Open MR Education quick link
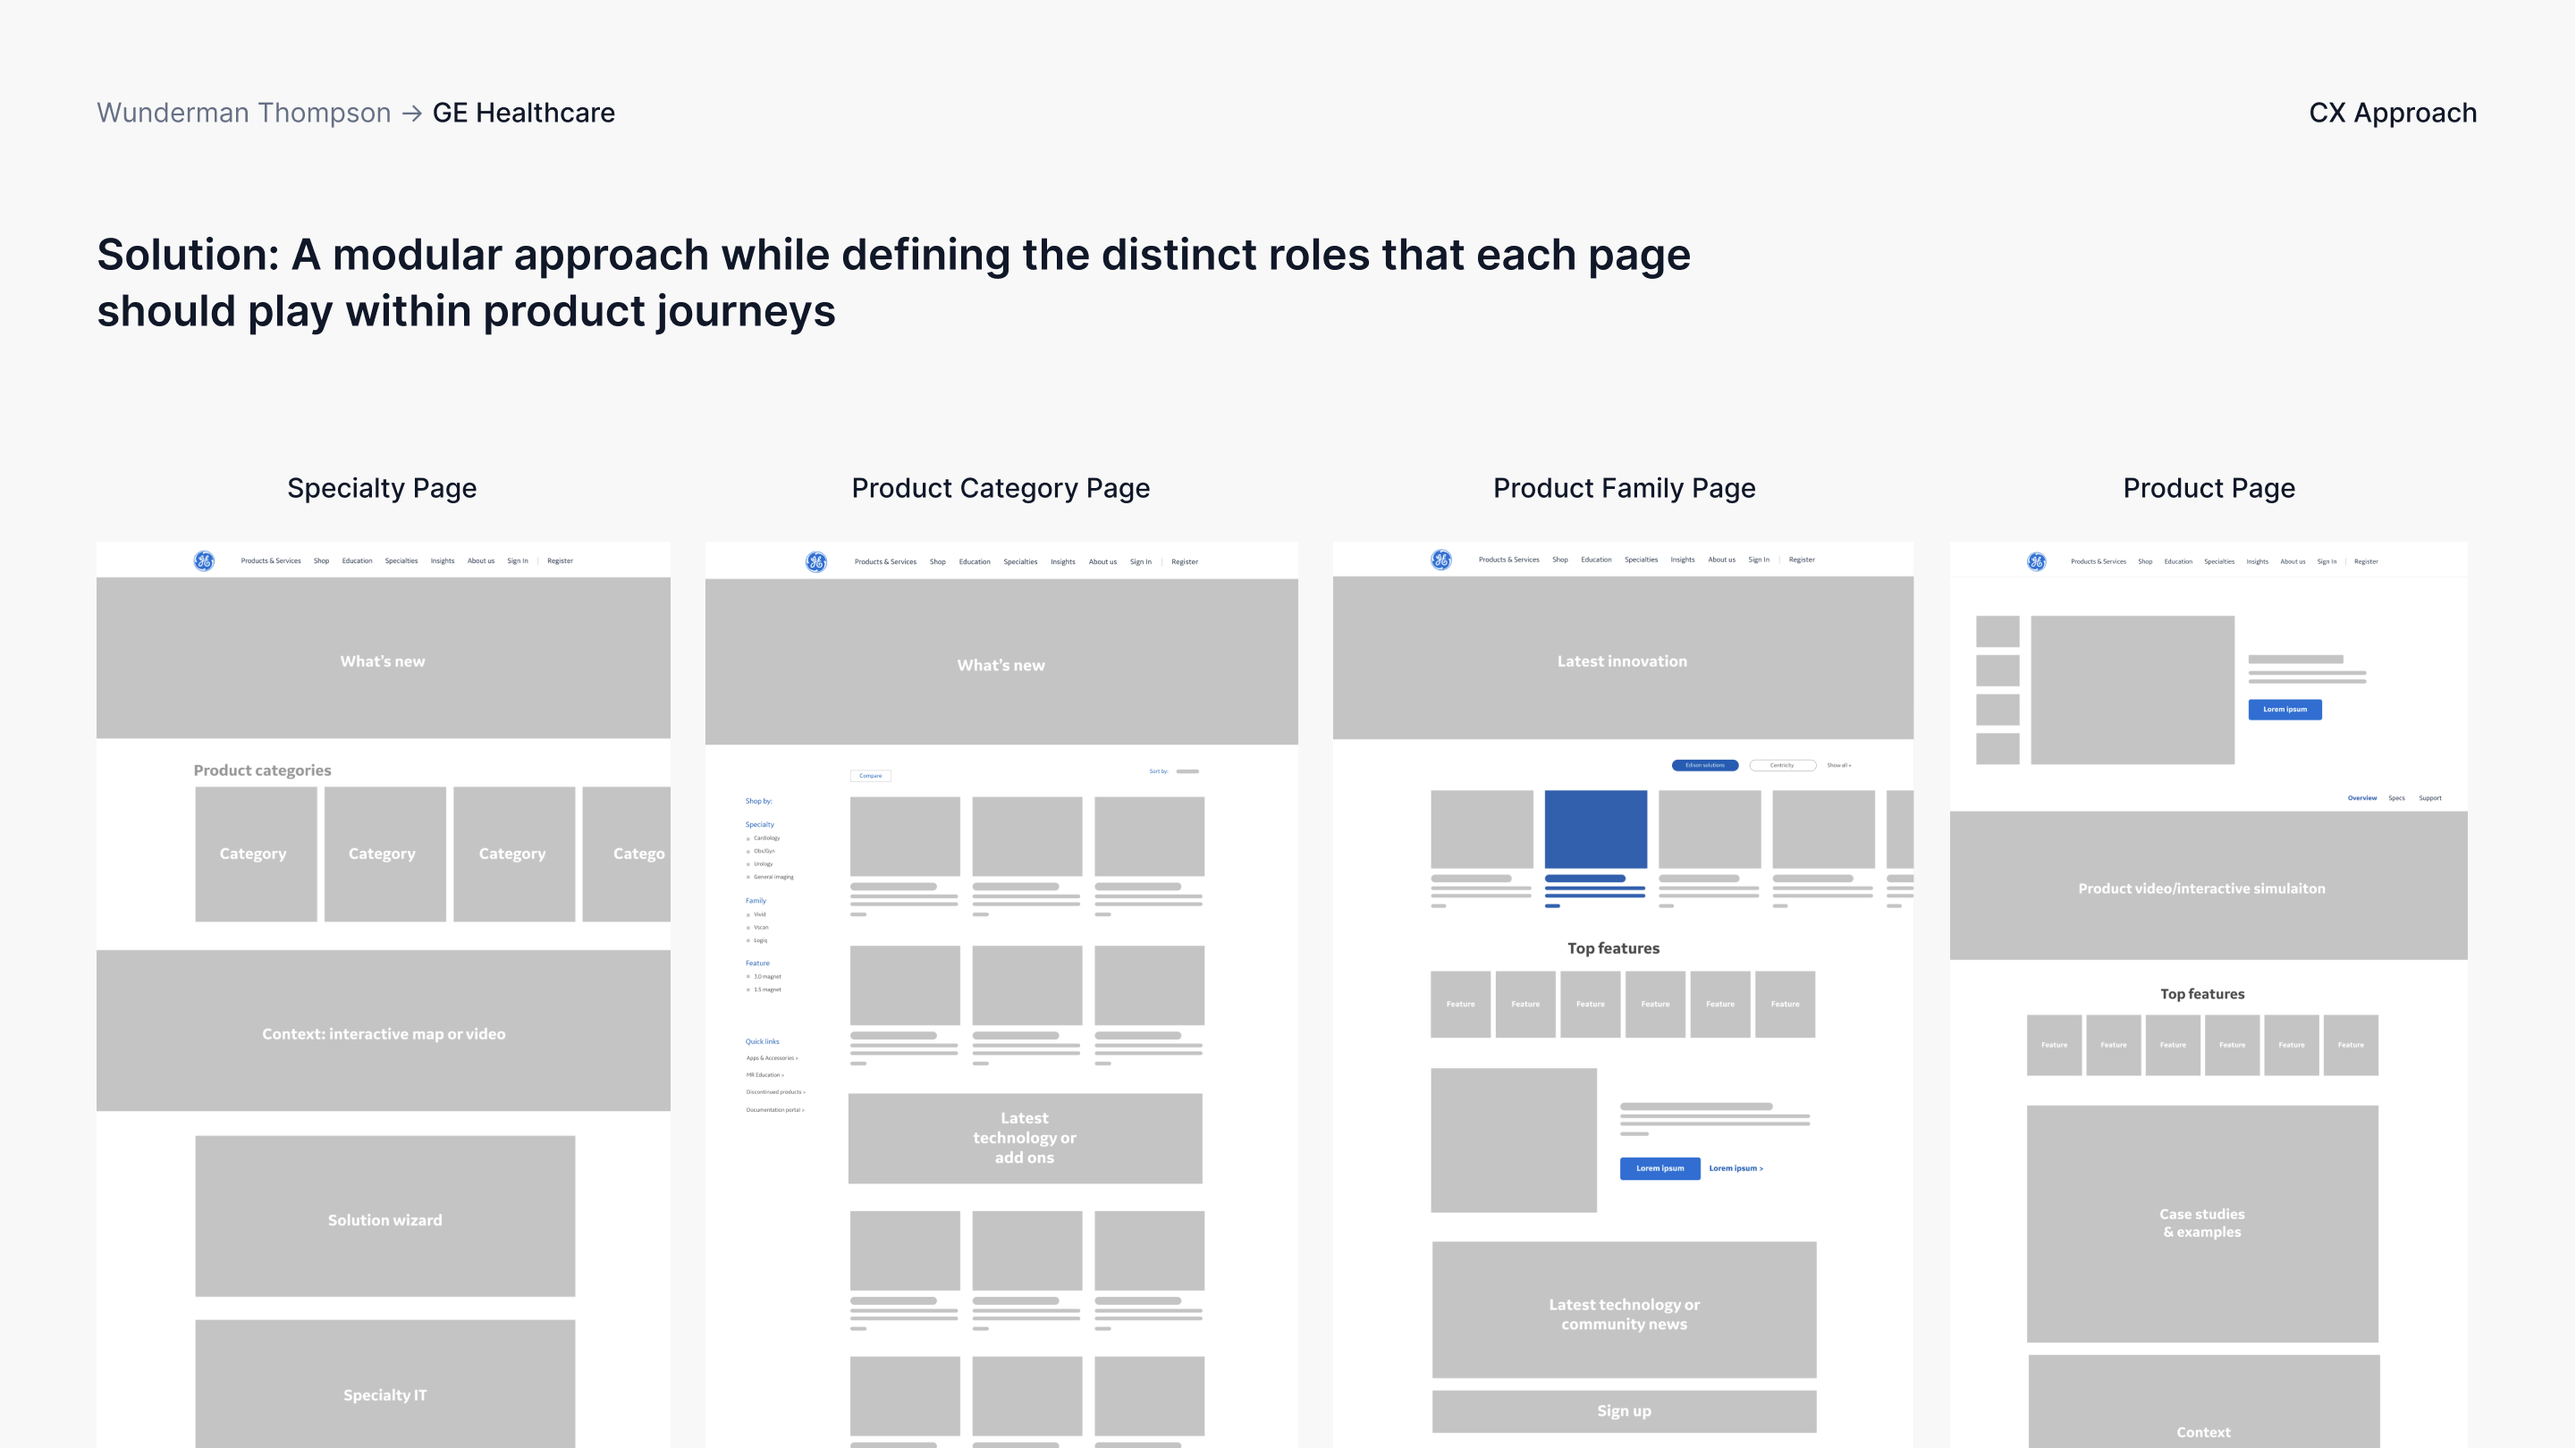 (x=765, y=1075)
